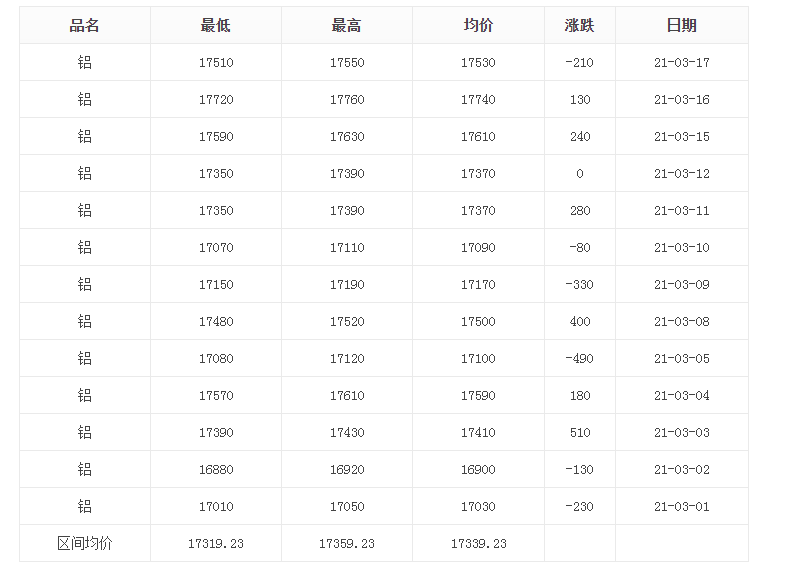Click the 最高 column header
Screen dimensions: 792x586
(x=346, y=25)
